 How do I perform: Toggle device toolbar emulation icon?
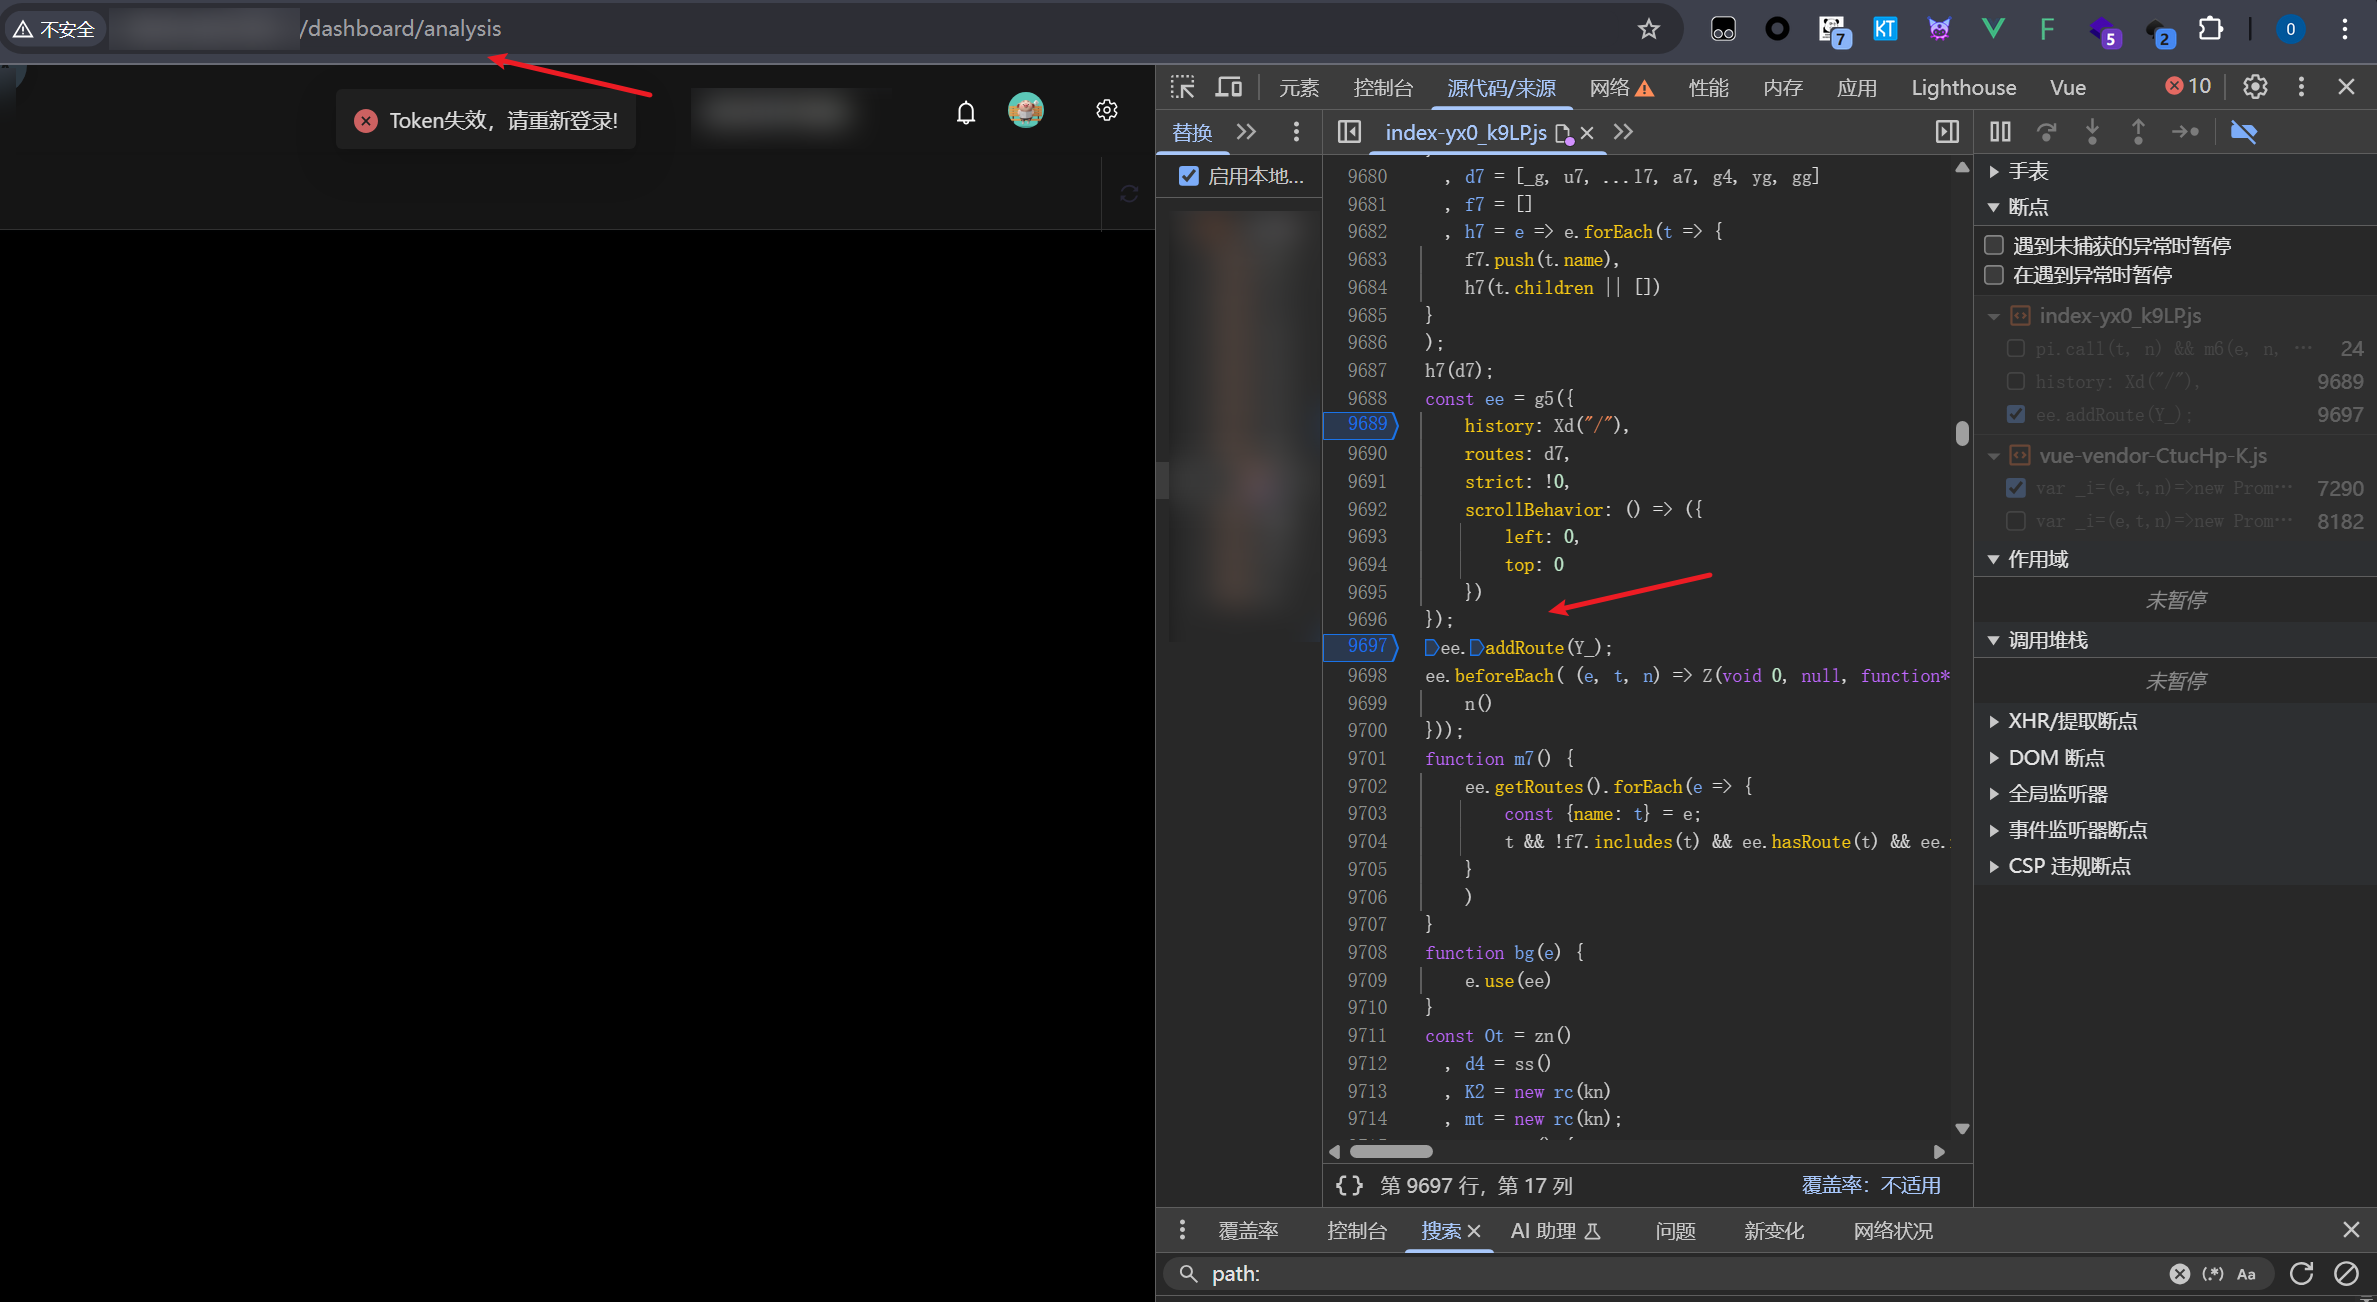coord(1228,87)
